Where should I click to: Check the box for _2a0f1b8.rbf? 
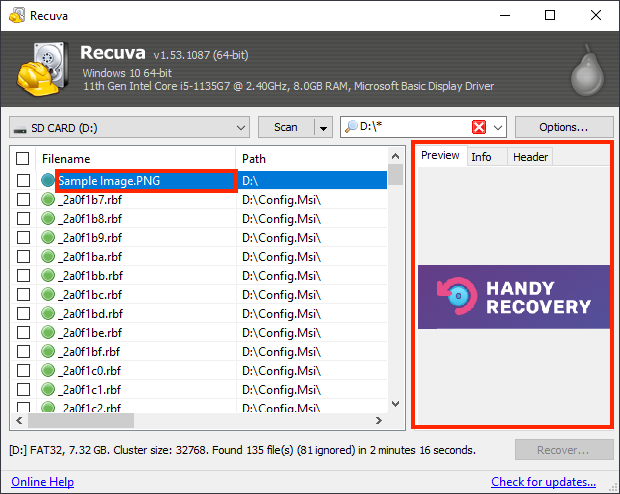tap(23, 218)
